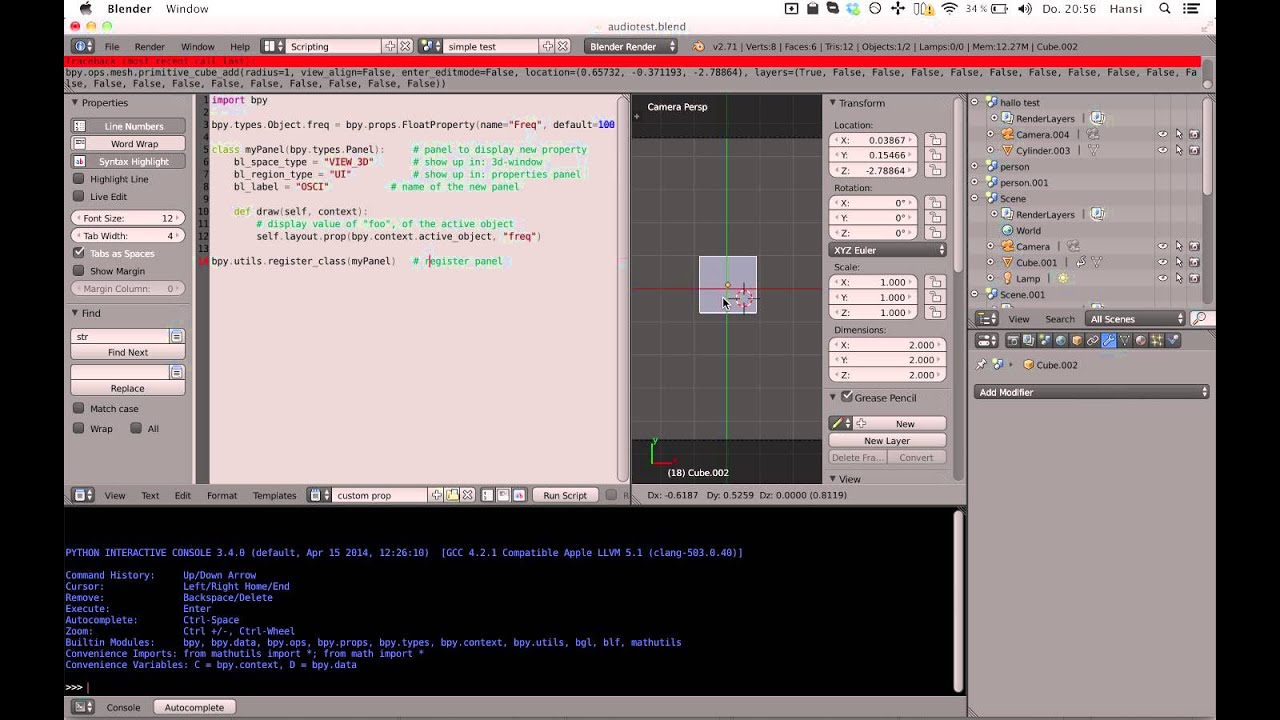Viewport: 1280px width, 720px height.
Task: Open the Object Constraints tab (chain icon)
Action: click(x=1093, y=340)
